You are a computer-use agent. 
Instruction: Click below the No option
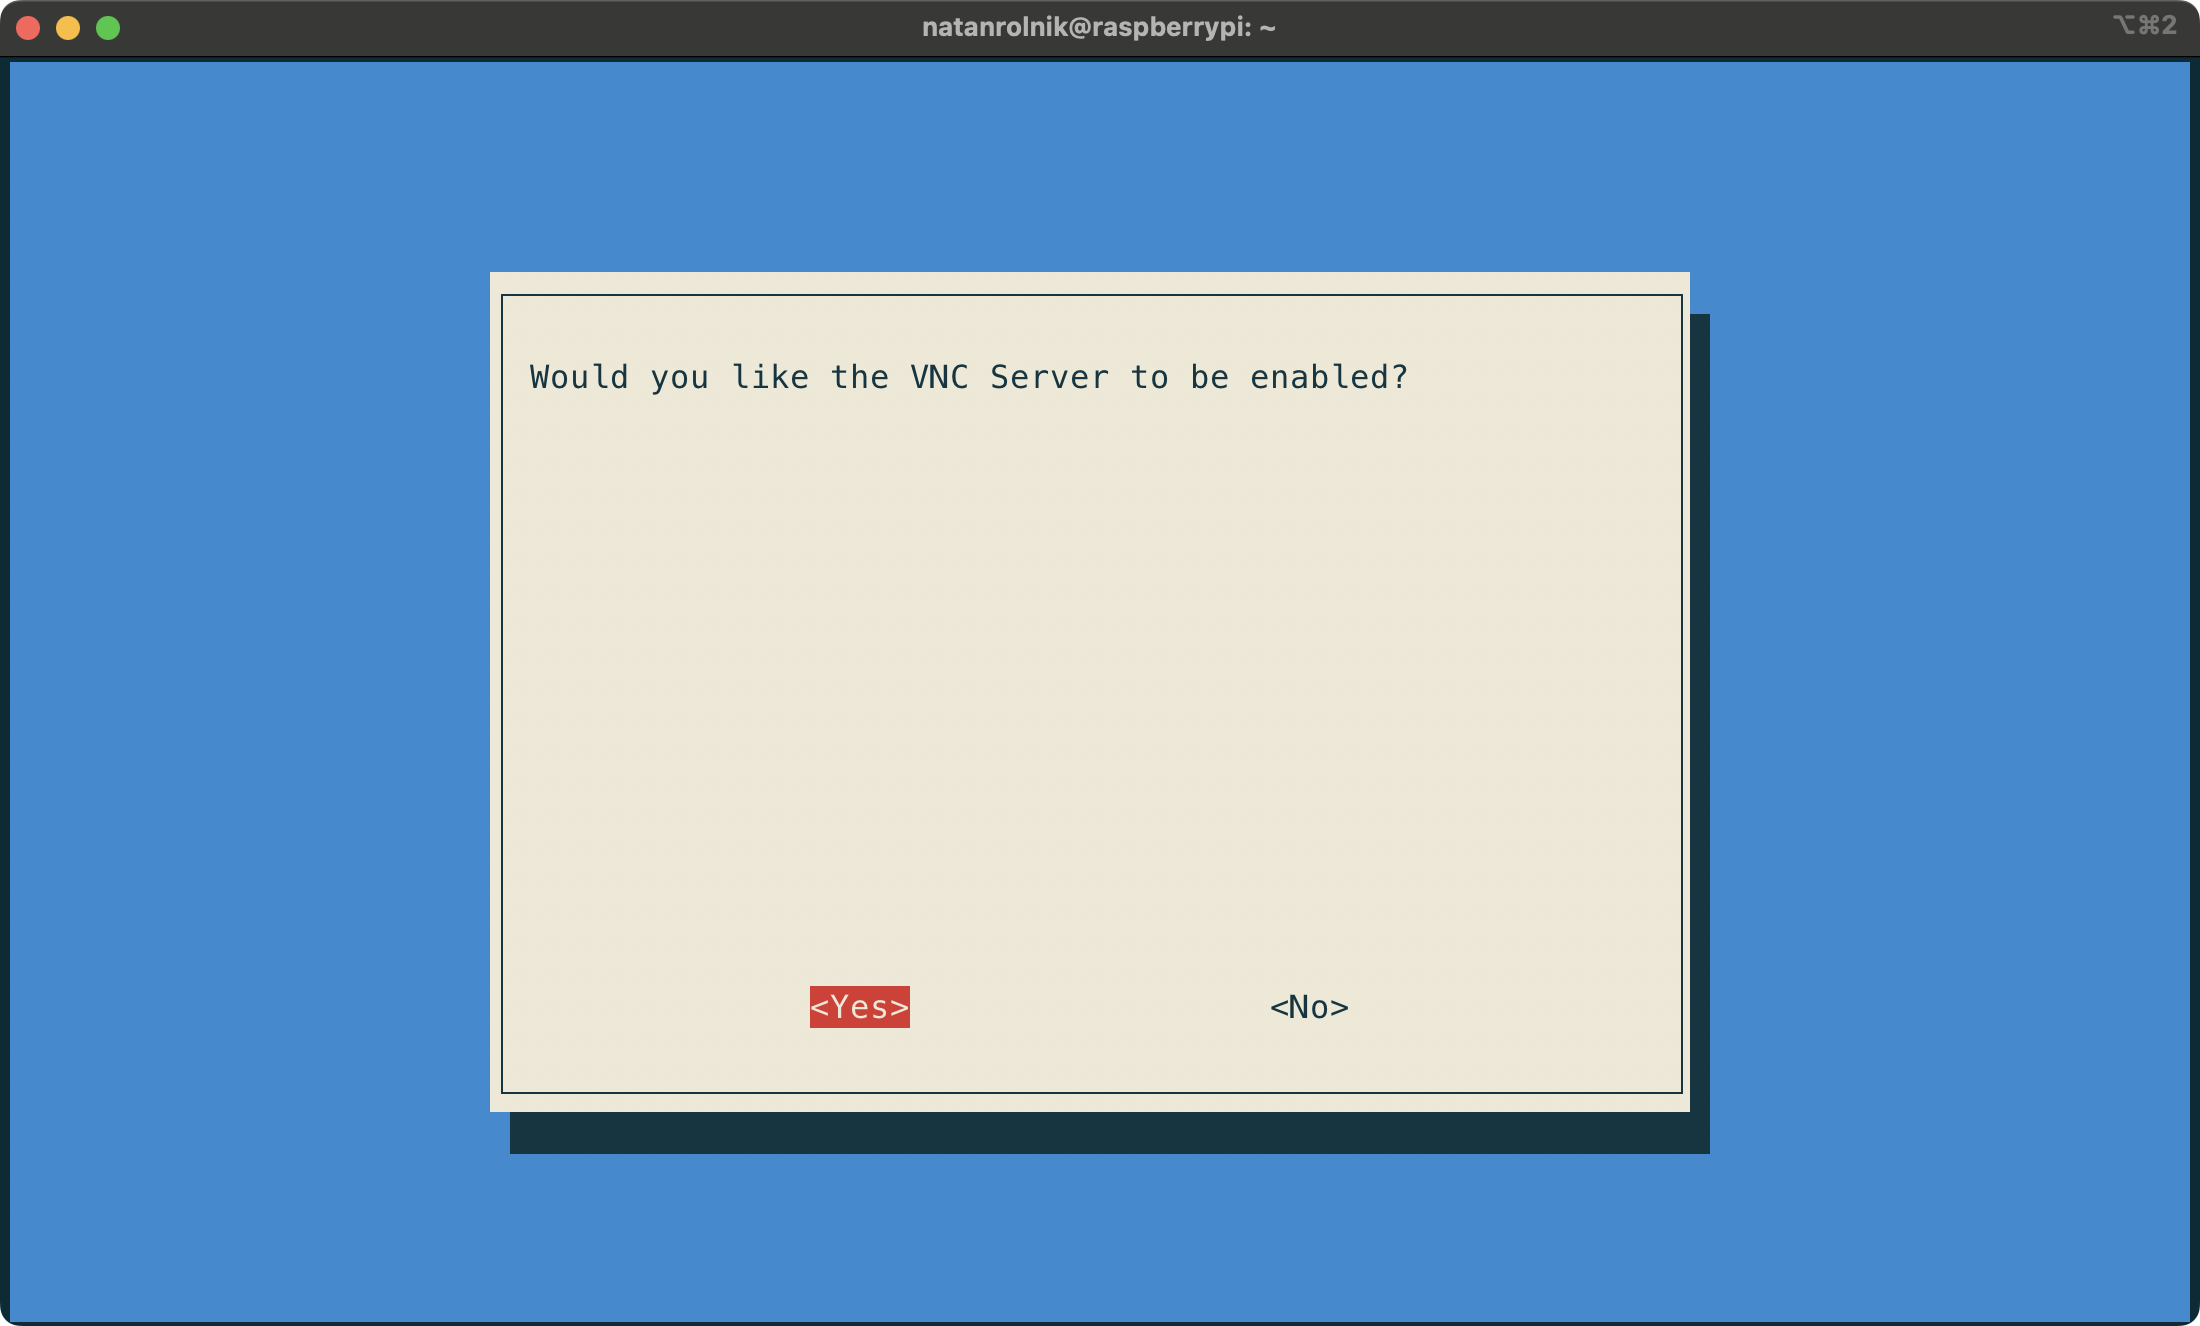point(1308,1060)
